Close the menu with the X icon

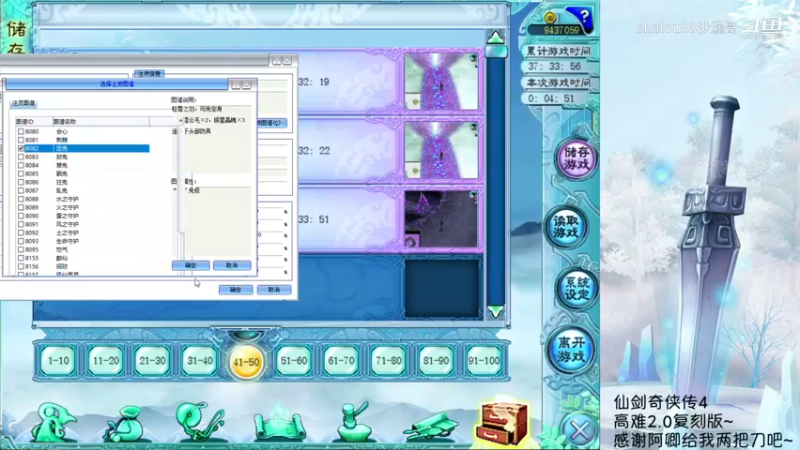tap(580, 430)
